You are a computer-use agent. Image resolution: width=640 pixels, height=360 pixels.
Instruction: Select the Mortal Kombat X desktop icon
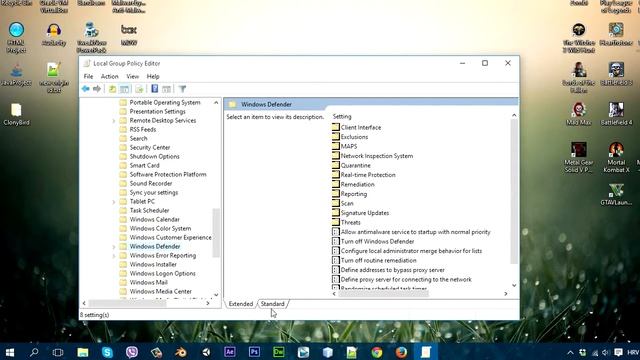click(616, 157)
